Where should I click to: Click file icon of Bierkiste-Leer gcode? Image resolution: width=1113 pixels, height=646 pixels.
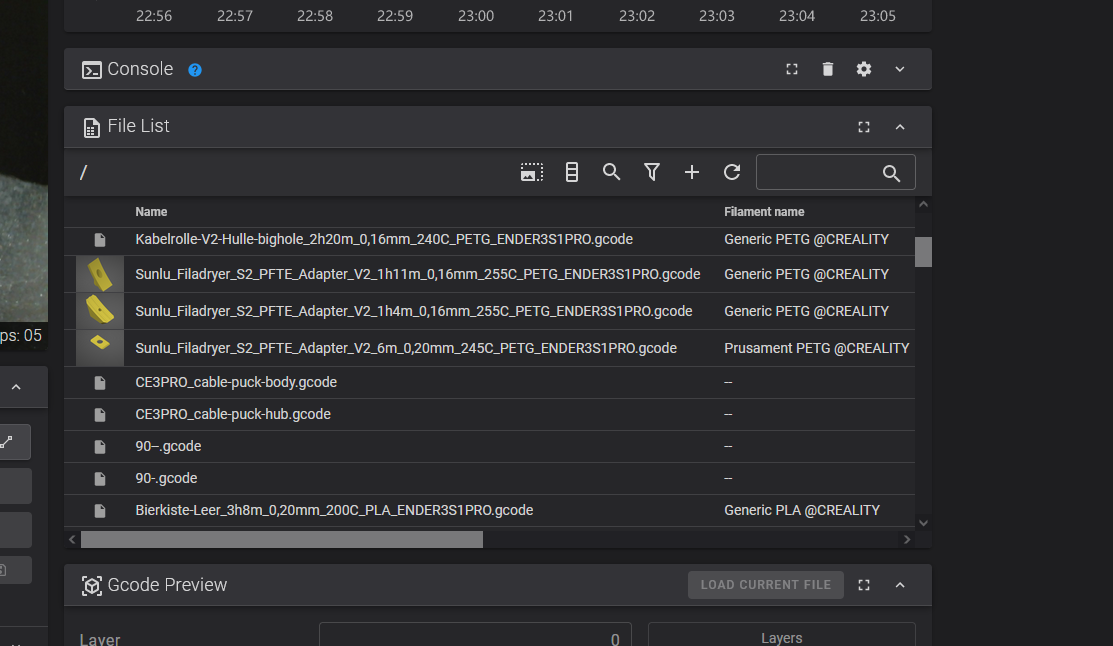(x=100, y=510)
